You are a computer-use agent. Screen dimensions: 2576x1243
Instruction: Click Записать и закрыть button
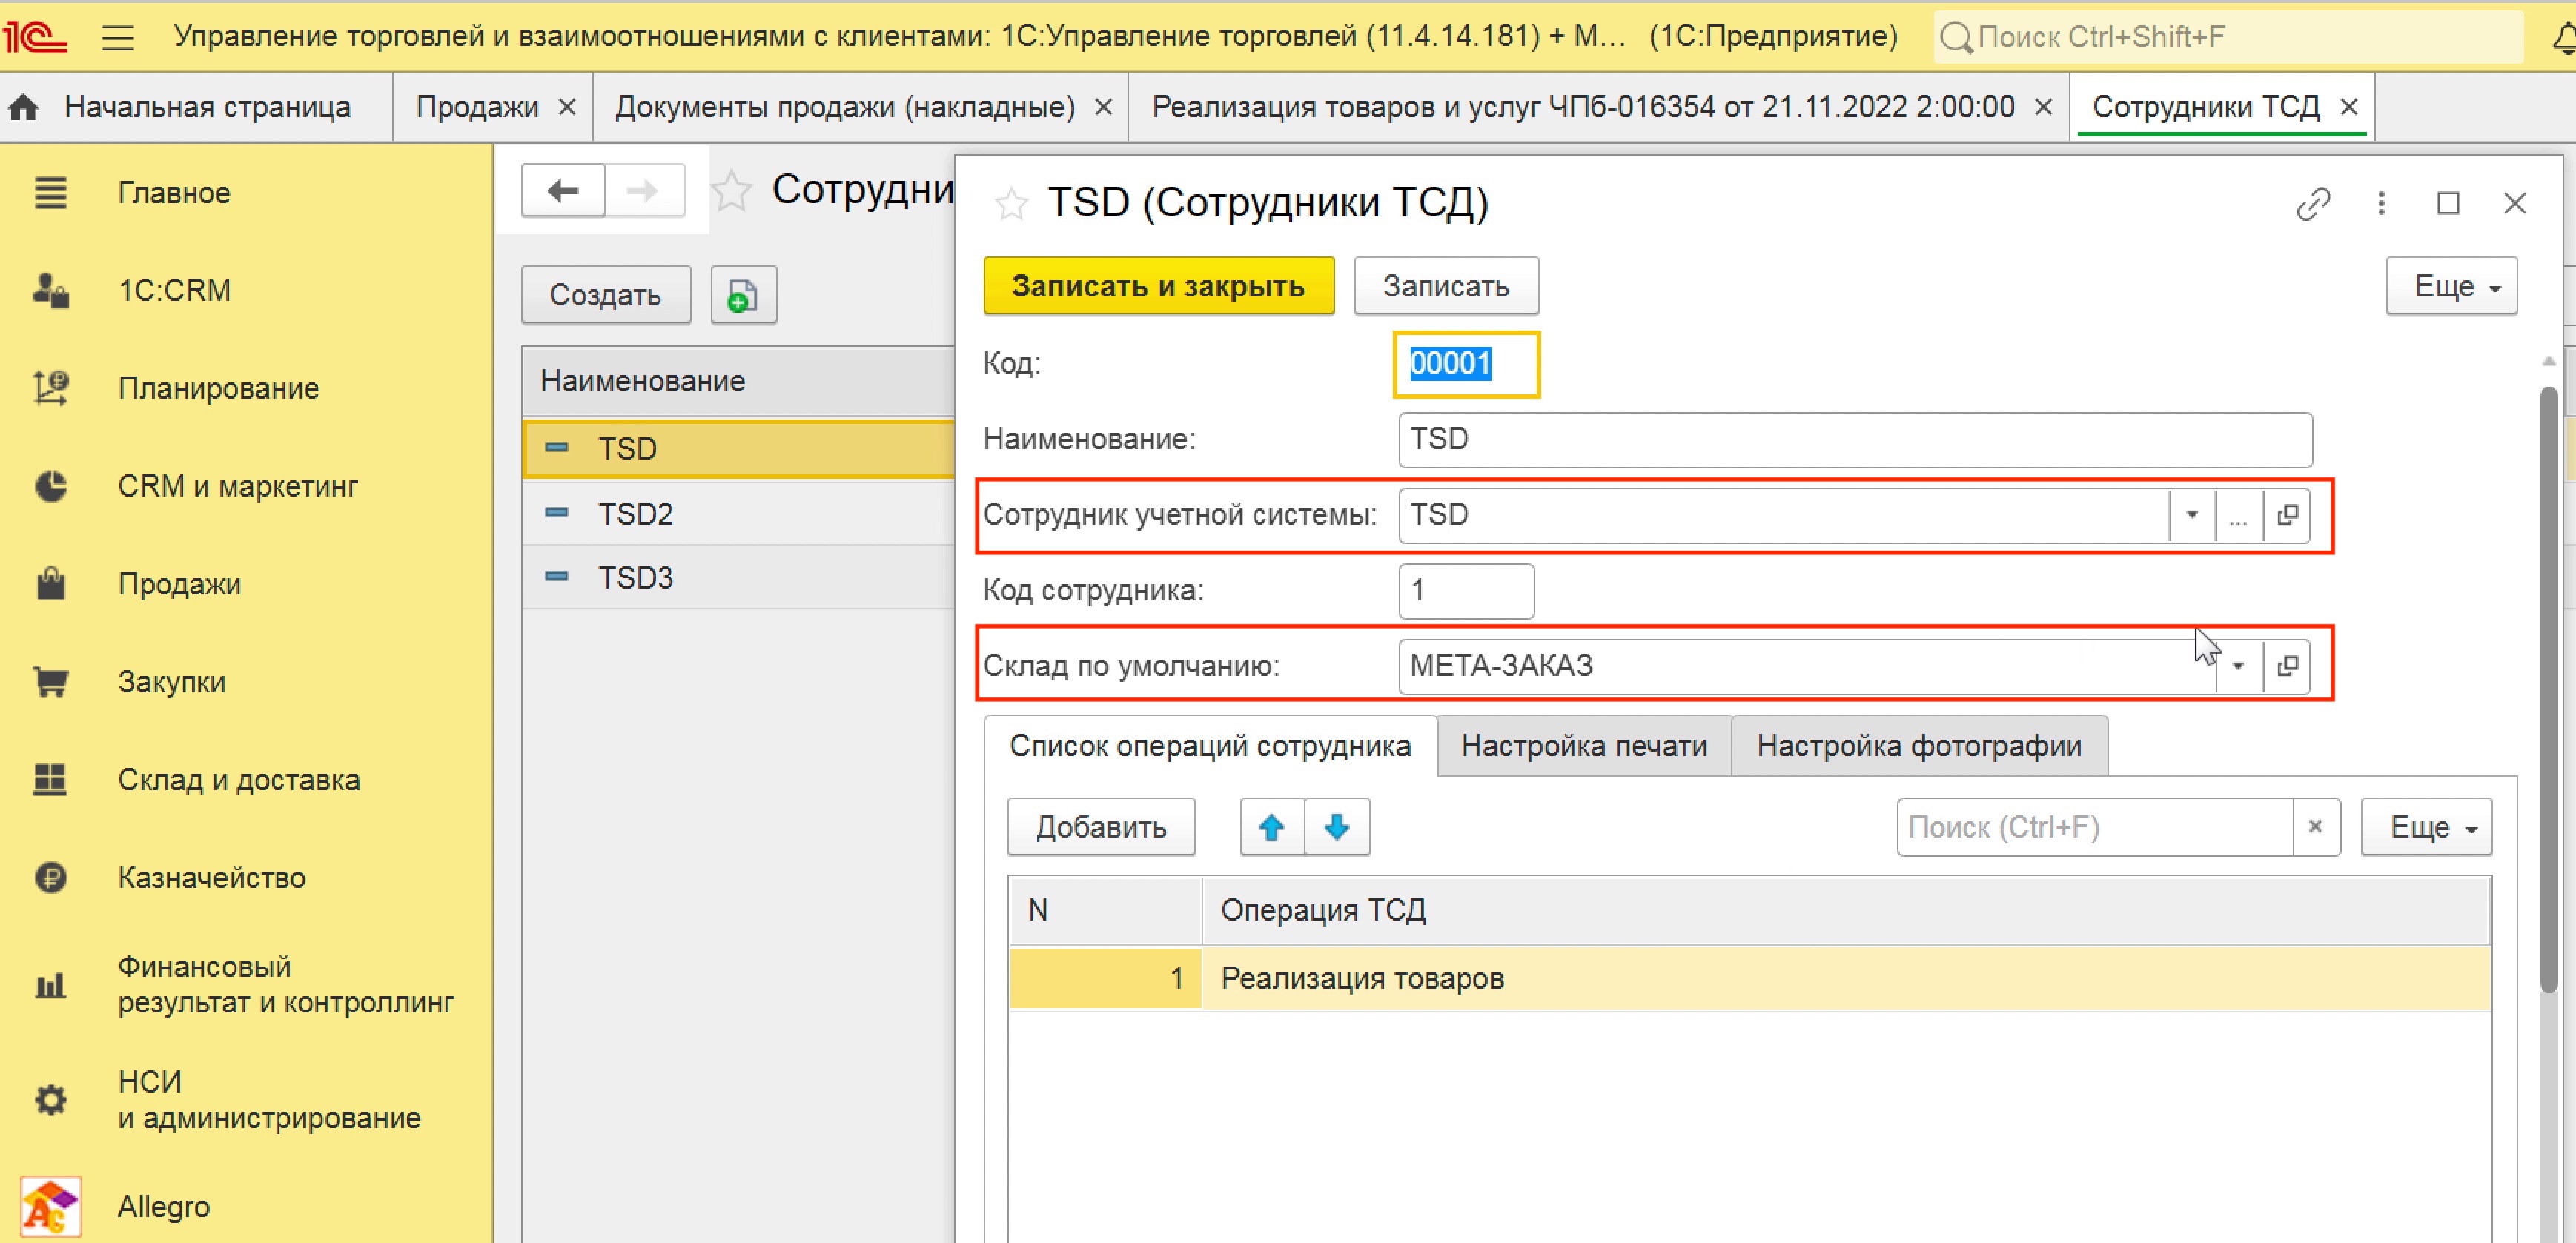point(1158,286)
